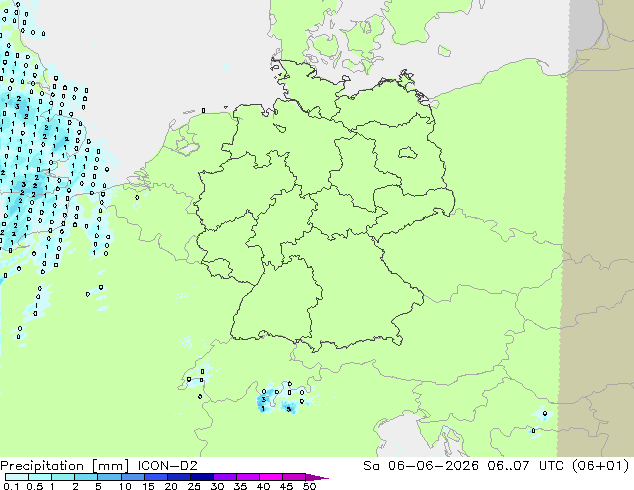Select the 35–40 mm legend color box
The image size is (634, 490).
tap(247, 477)
